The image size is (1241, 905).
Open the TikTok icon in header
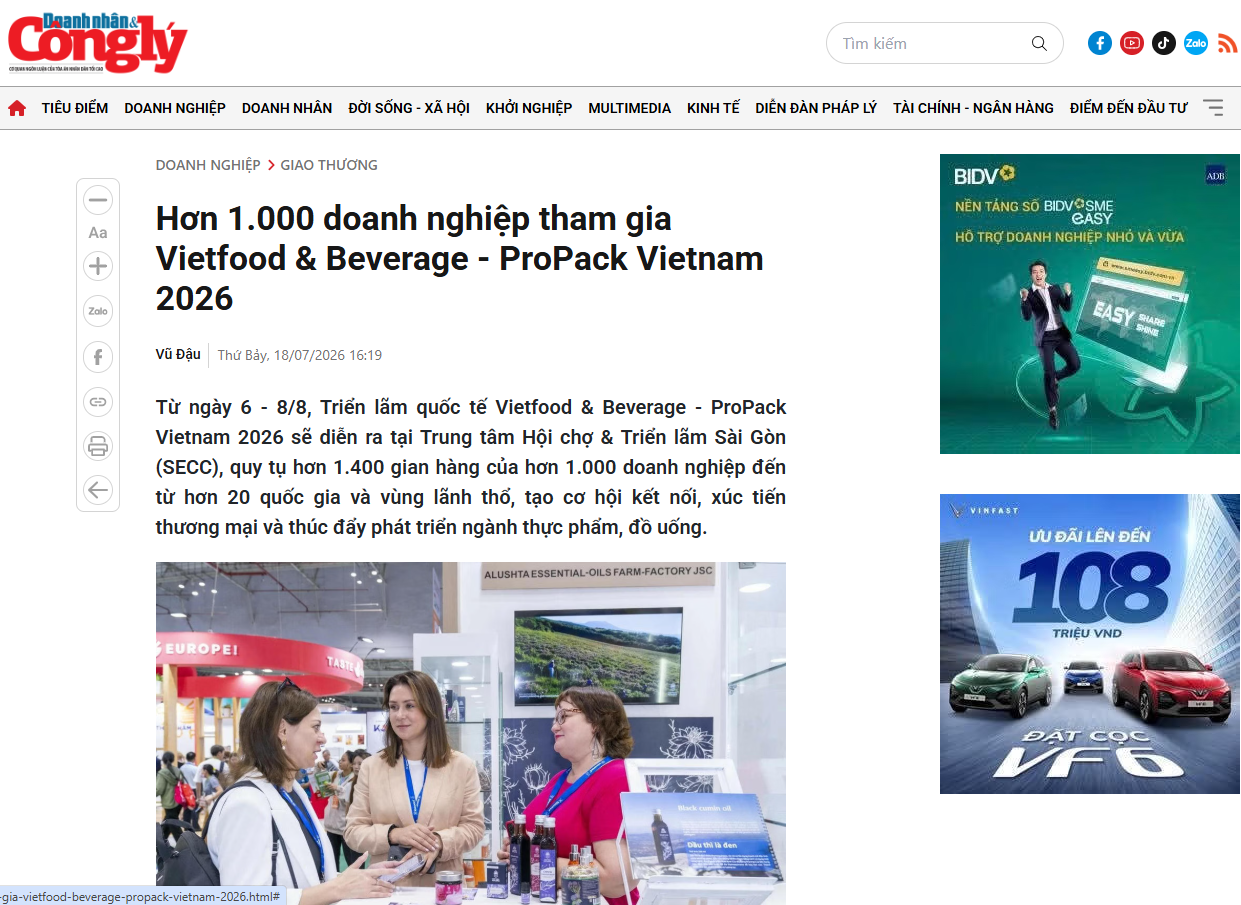pyautogui.click(x=1164, y=43)
